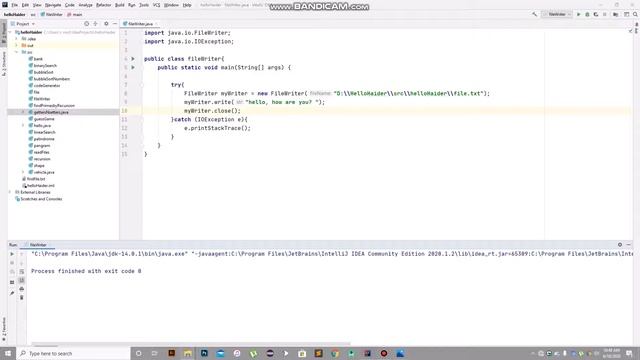The width and height of the screenshot is (640, 360).
Task: Pin the Run tab with pin icon
Action: tap(12, 293)
